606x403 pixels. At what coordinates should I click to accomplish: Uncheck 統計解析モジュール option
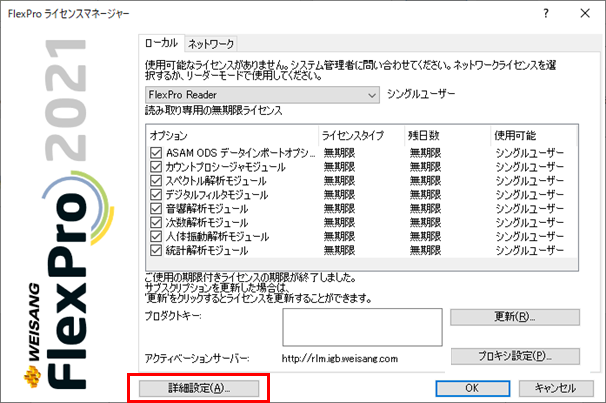pos(156,250)
